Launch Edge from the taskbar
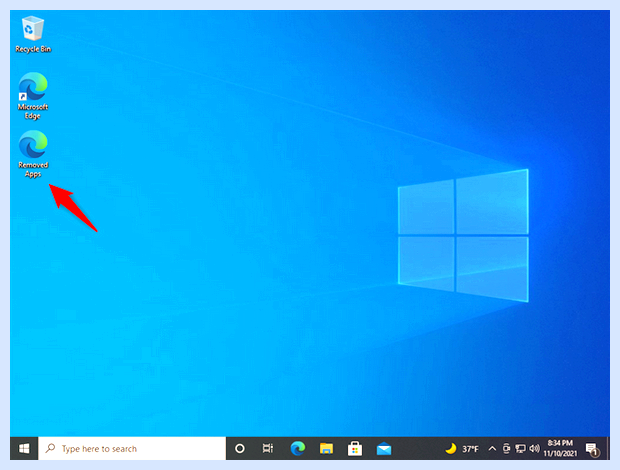Screen dimensions: 620x470 coord(298,449)
